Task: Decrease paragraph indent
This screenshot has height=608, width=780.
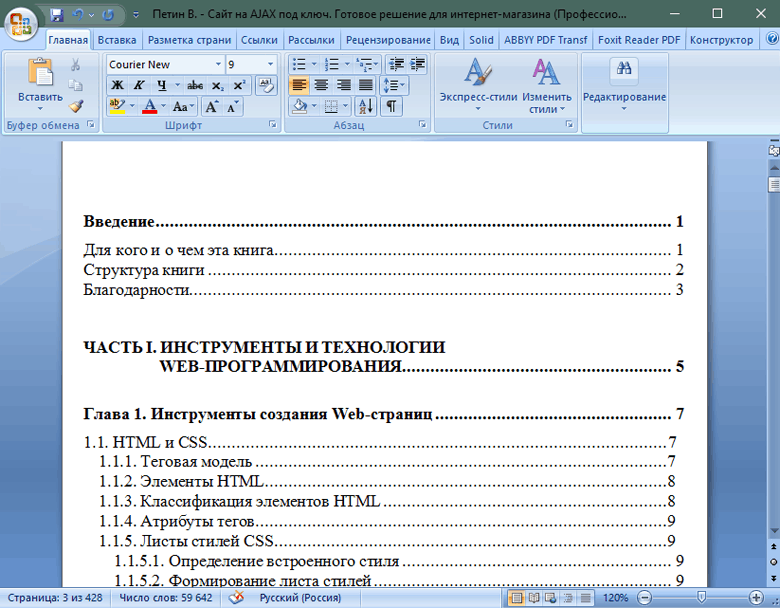Action: coord(396,64)
